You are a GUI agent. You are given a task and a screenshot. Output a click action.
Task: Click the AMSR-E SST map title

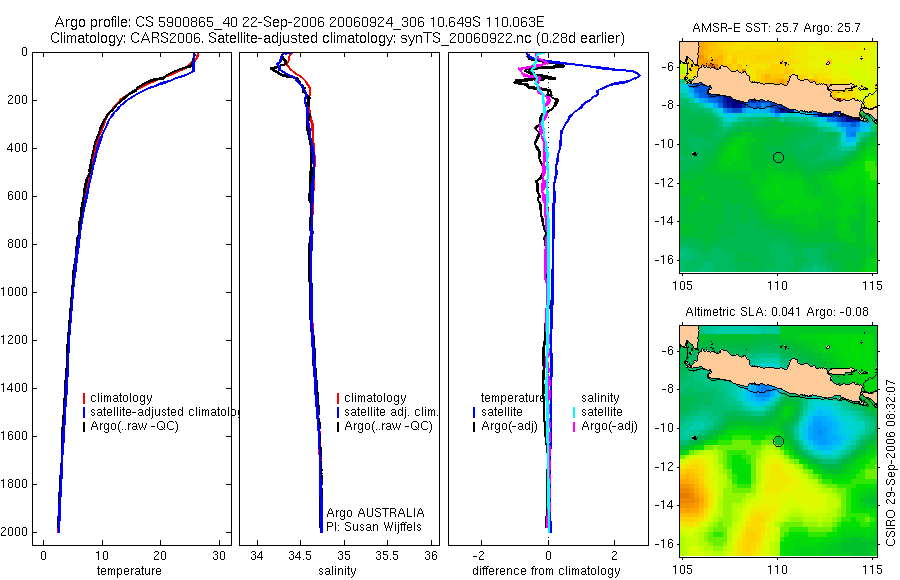click(777, 28)
